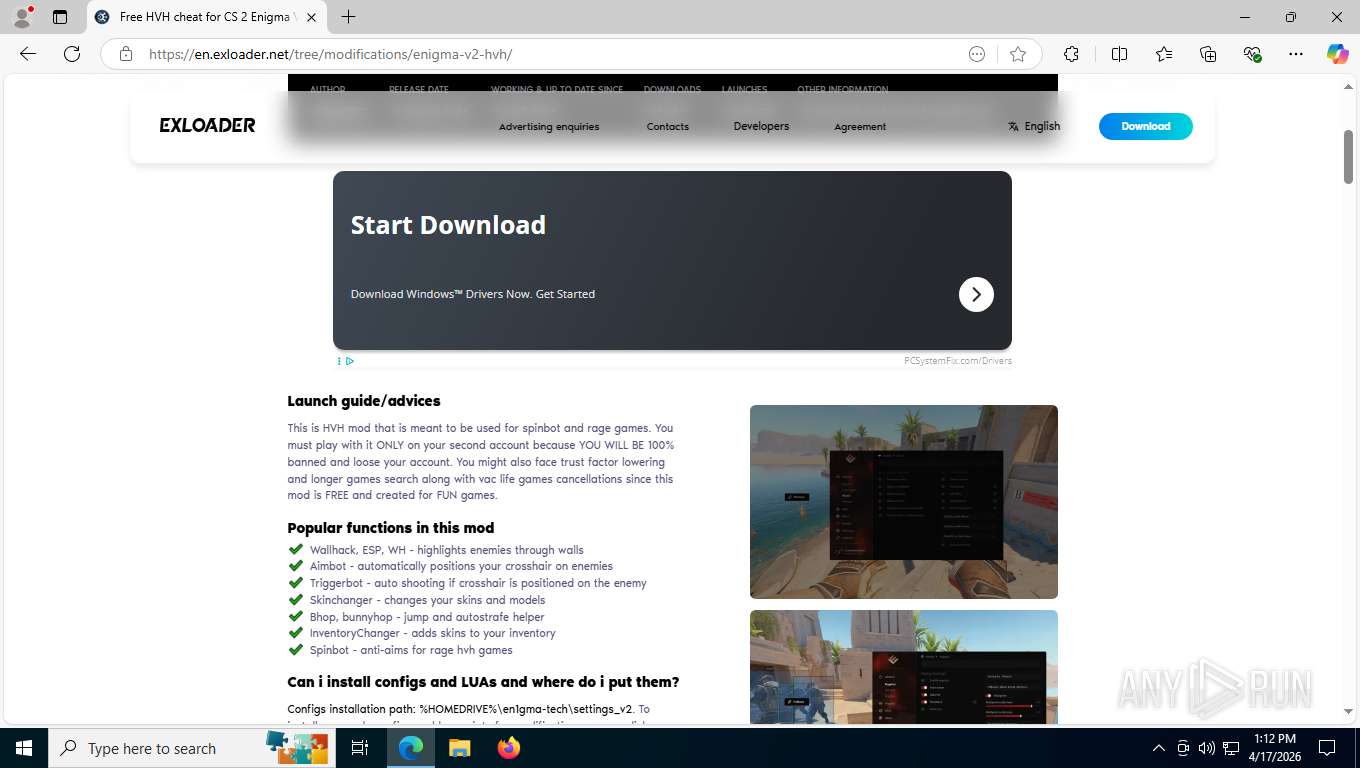Go back to previous page
The image size is (1360, 768).
(28, 54)
